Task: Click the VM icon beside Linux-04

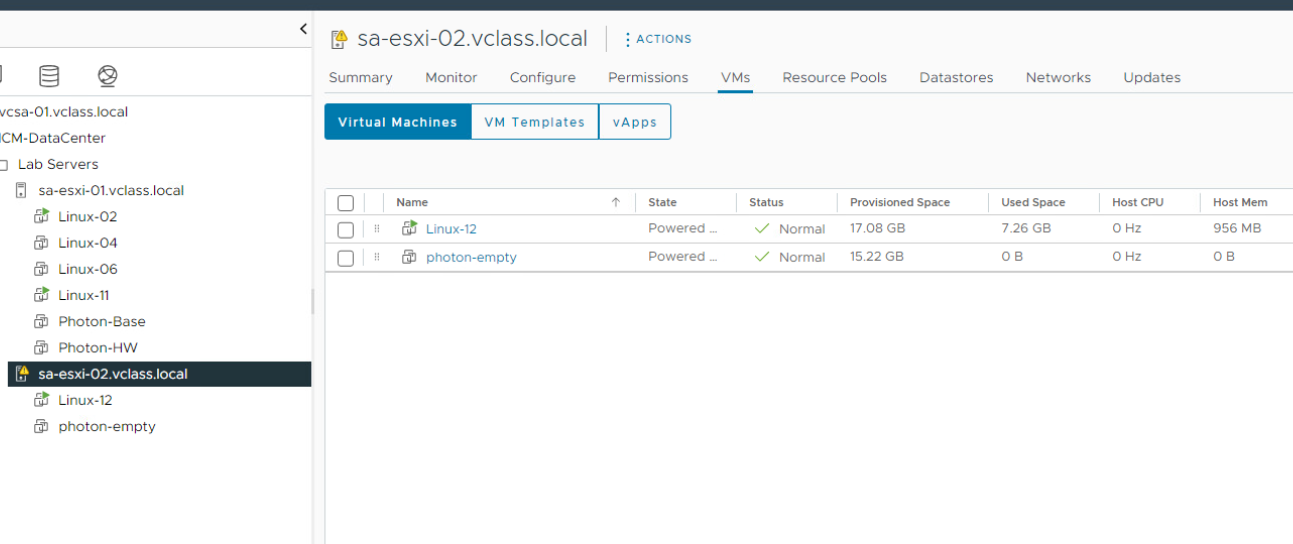Action: [41, 242]
